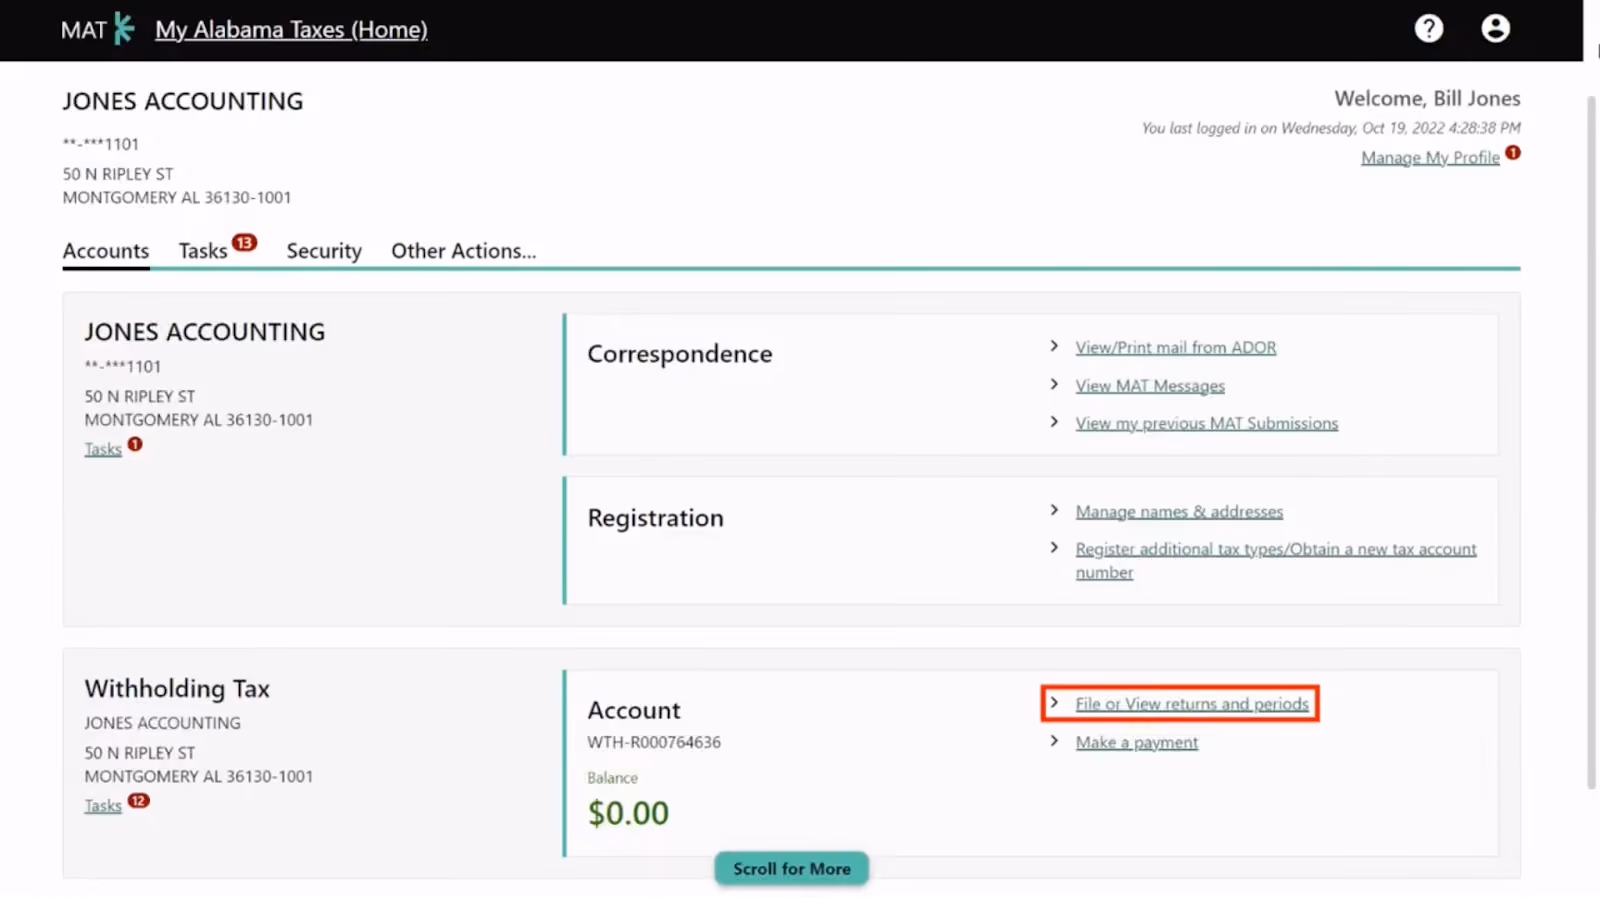Click chevron beside Register additional tax types
This screenshot has height=898, width=1600.
tap(1054, 548)
